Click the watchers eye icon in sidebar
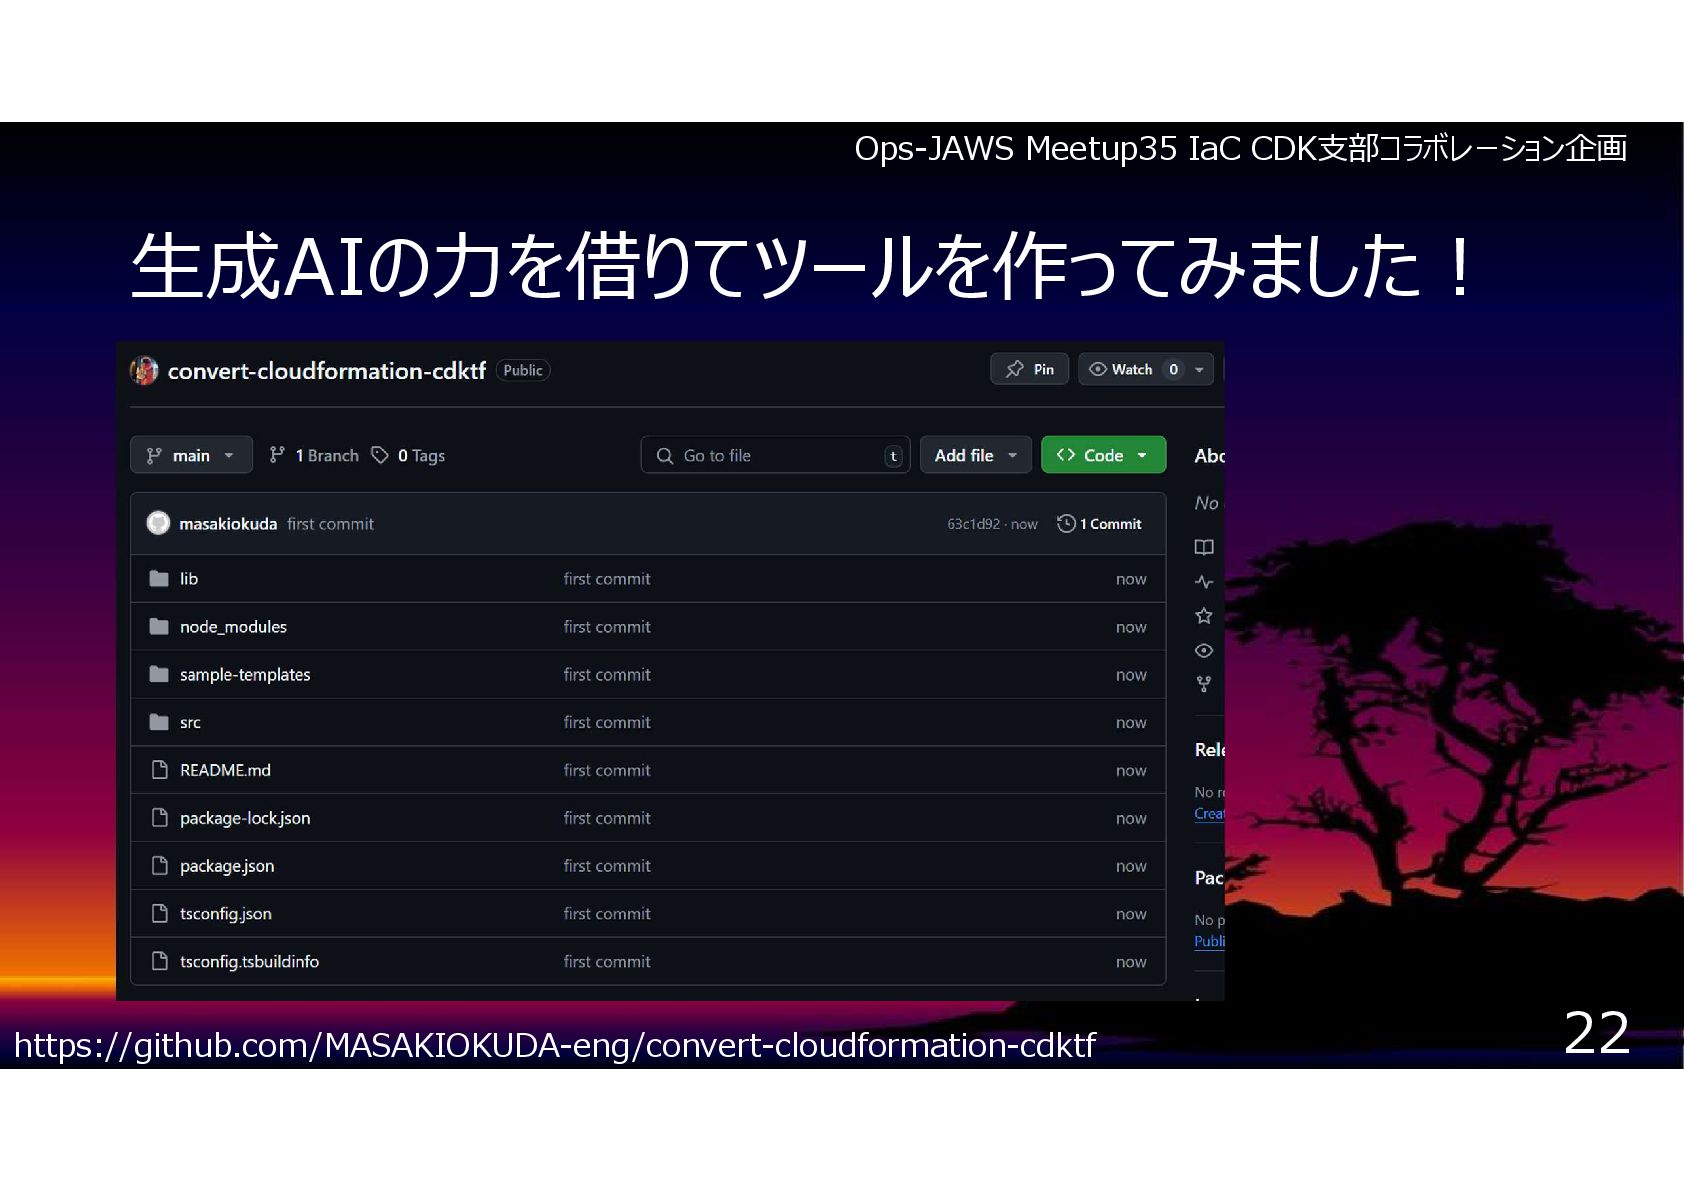Viewport: 1684px width, 1191px height. pos(1204,650)
